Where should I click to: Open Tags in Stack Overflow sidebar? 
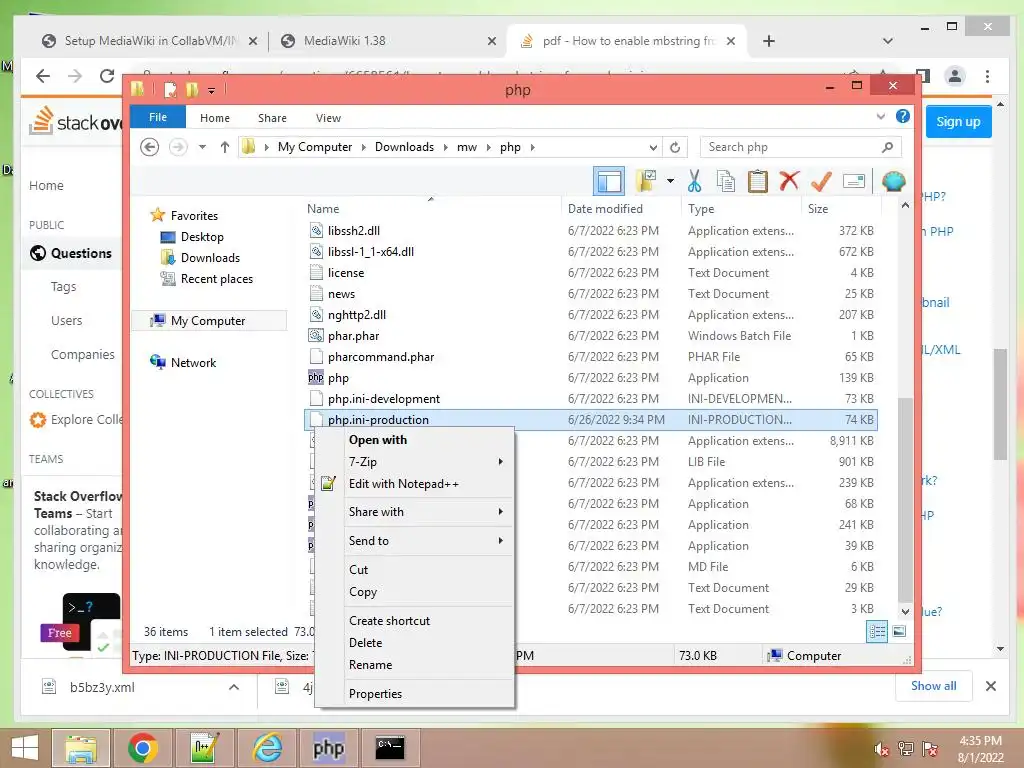click(x=63, y=287)
